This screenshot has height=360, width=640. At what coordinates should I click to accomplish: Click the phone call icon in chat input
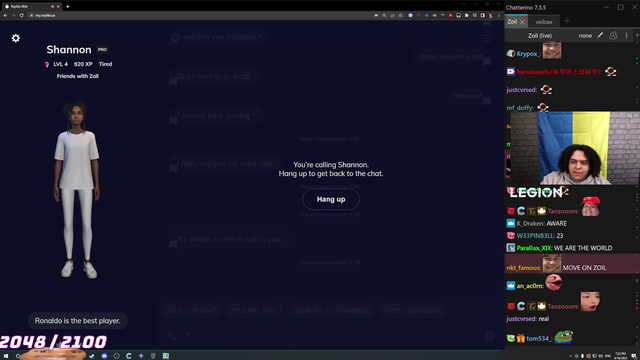tap(172, 336)
